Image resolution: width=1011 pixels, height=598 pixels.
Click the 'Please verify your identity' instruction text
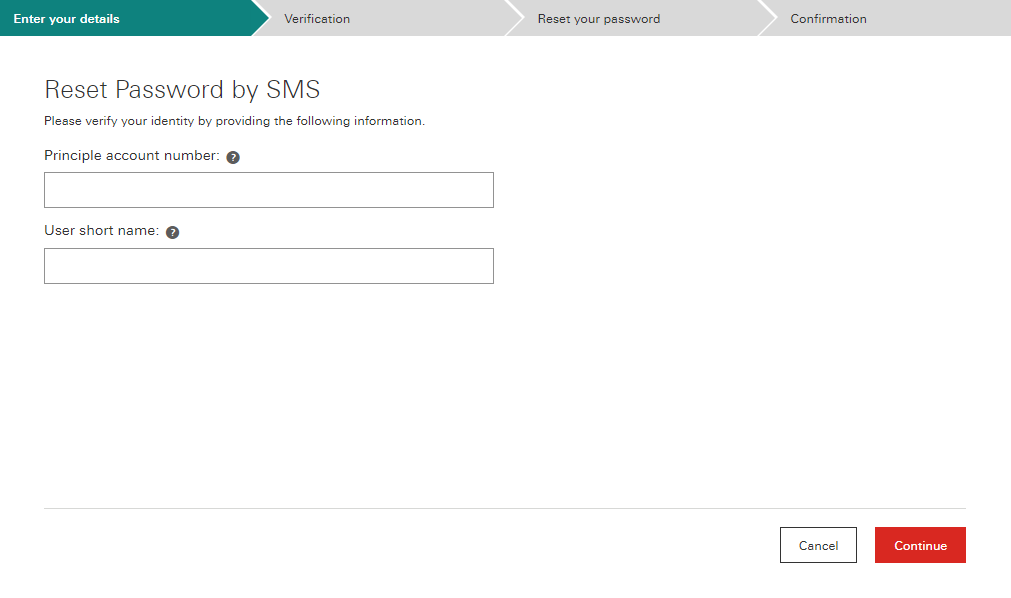234,122
